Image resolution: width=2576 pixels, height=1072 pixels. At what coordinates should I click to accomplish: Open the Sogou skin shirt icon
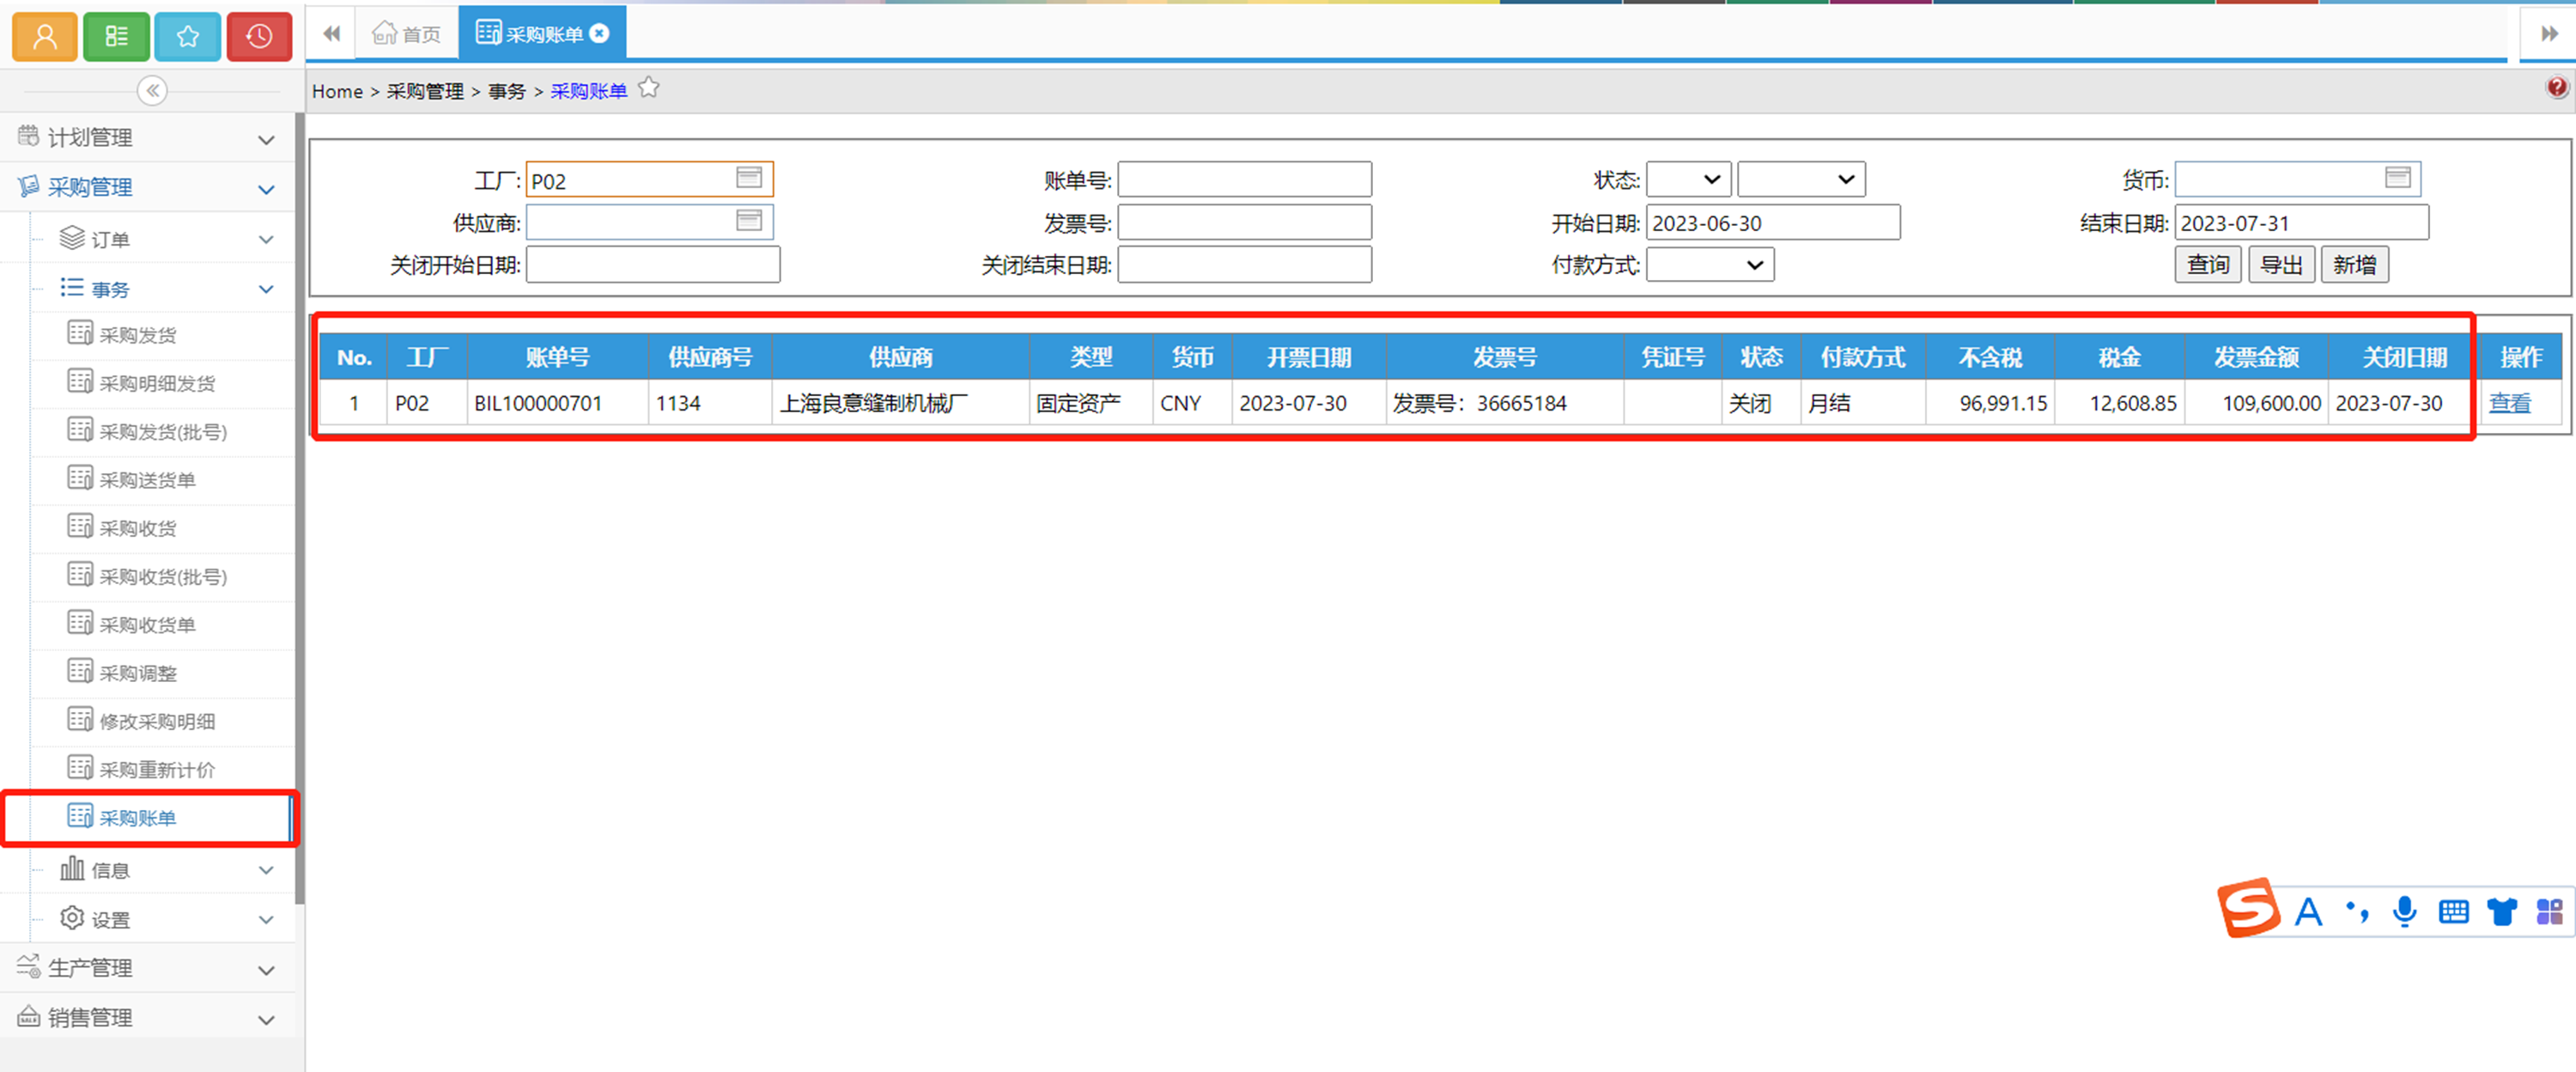[x=2501, y=911]
